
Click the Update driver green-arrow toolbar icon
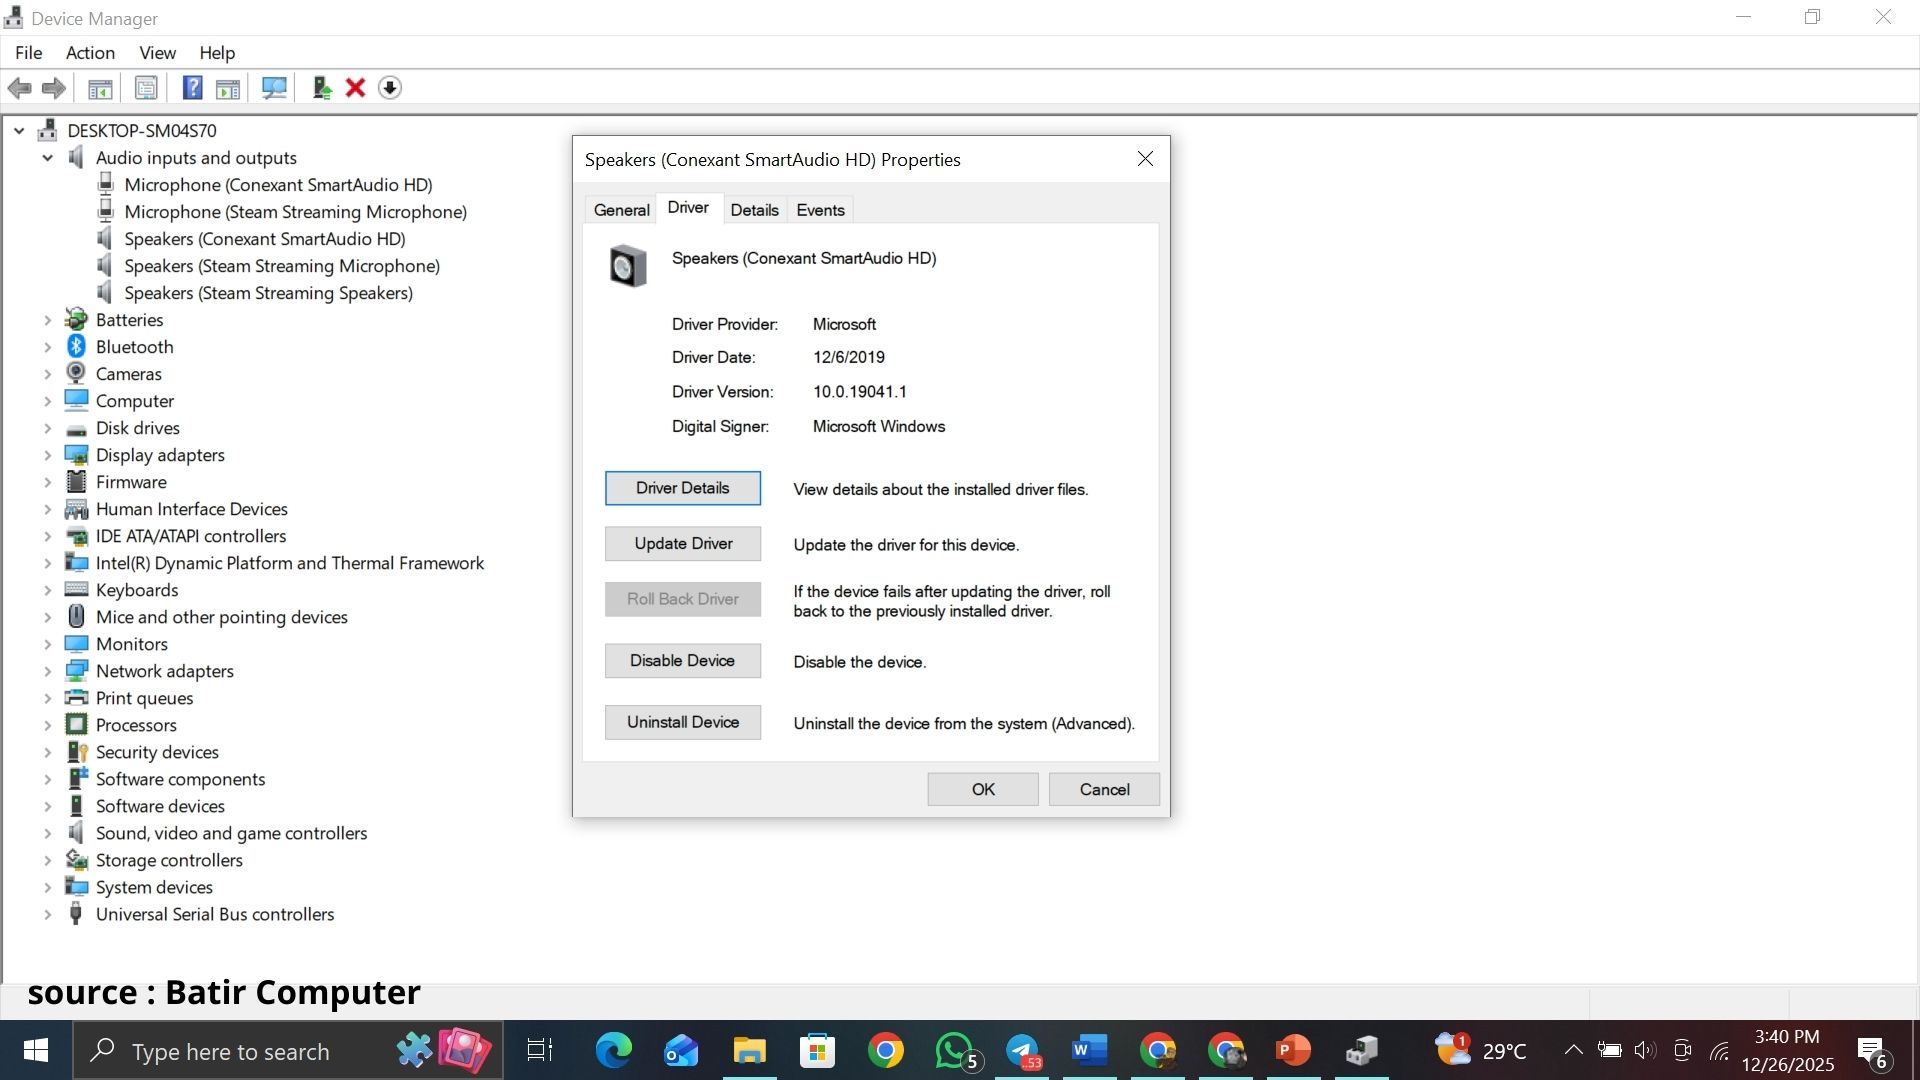322,88
